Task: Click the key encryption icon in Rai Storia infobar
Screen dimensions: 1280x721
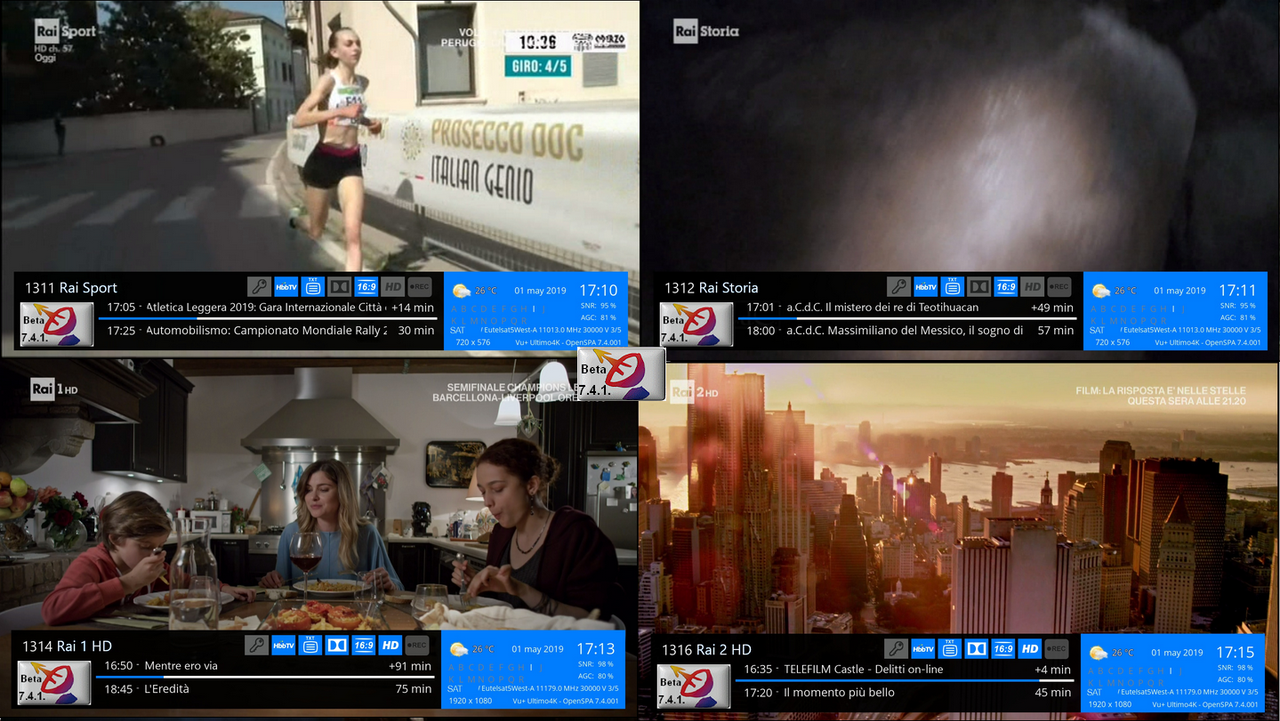Action: click(x=899, y=287)
